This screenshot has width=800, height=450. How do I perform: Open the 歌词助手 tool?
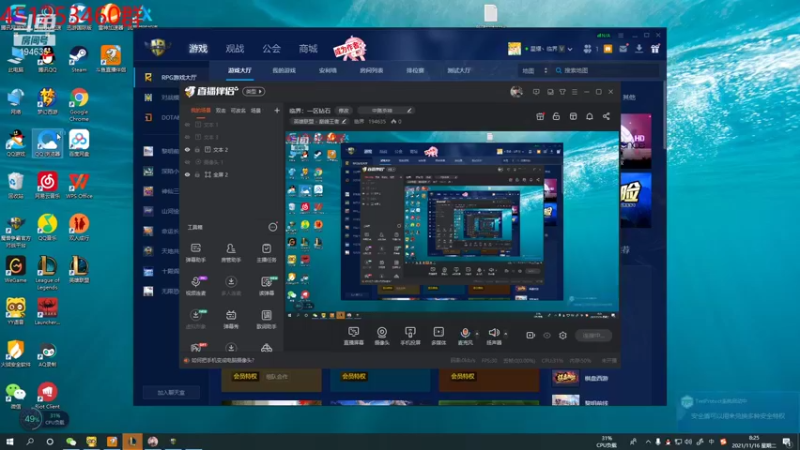point(266,319)
